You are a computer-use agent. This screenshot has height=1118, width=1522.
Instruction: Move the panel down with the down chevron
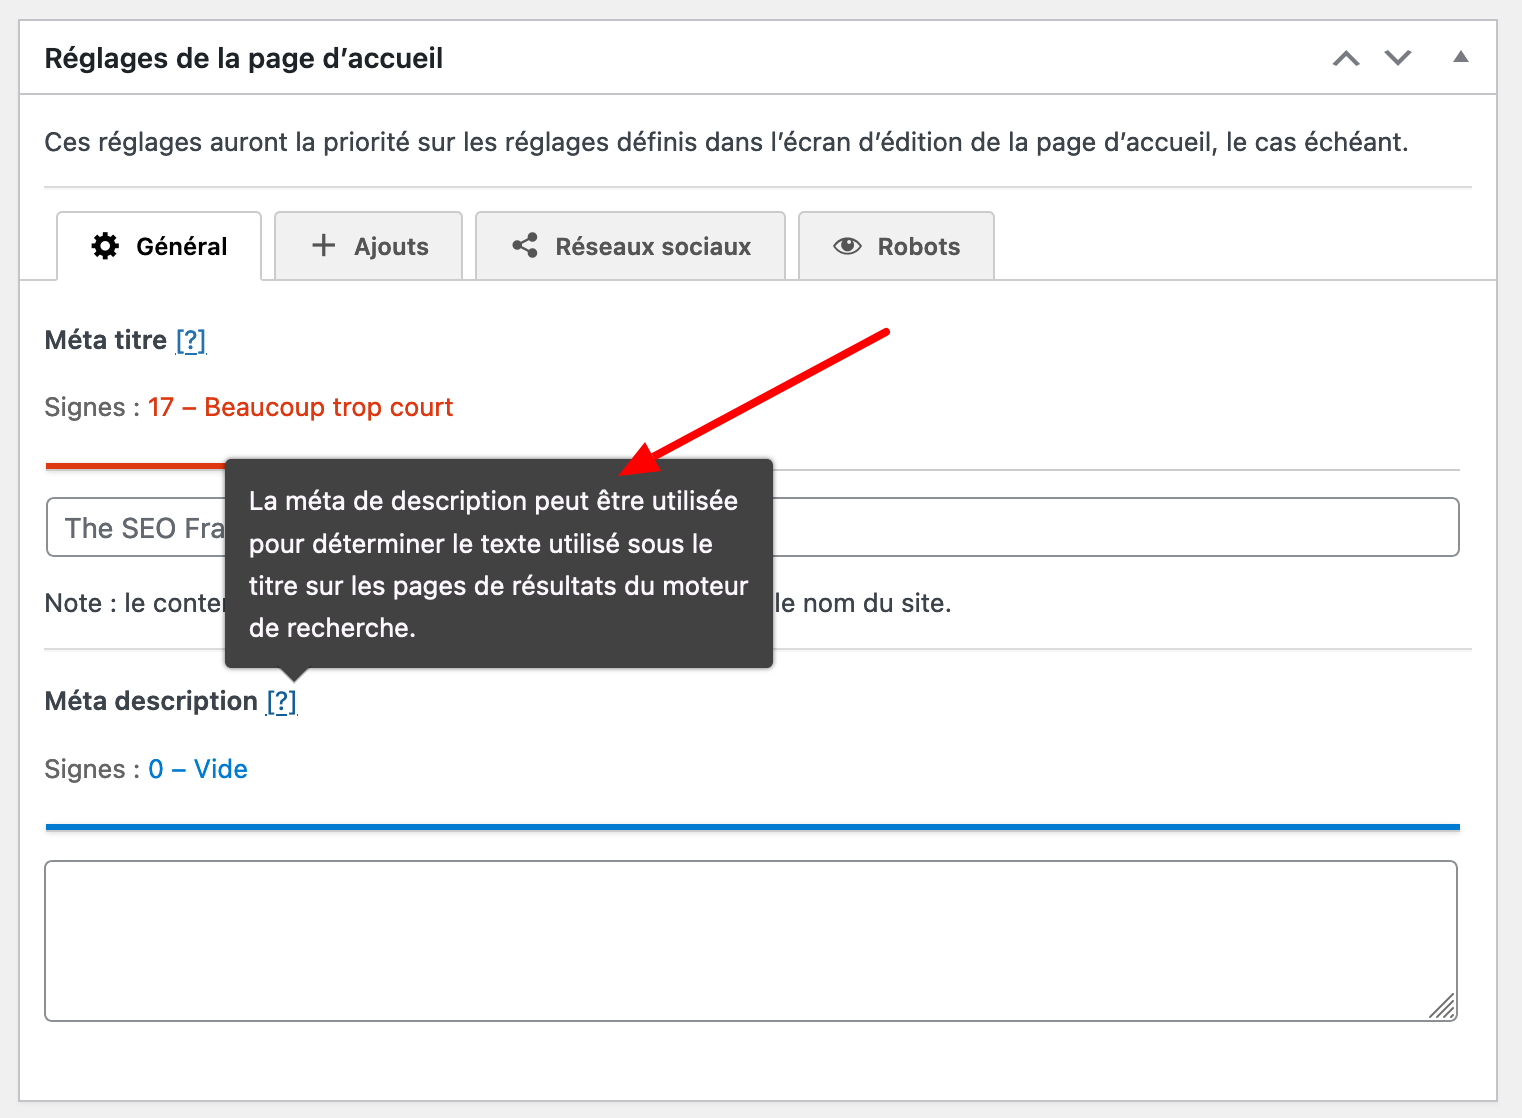[x=1397, y=58]
